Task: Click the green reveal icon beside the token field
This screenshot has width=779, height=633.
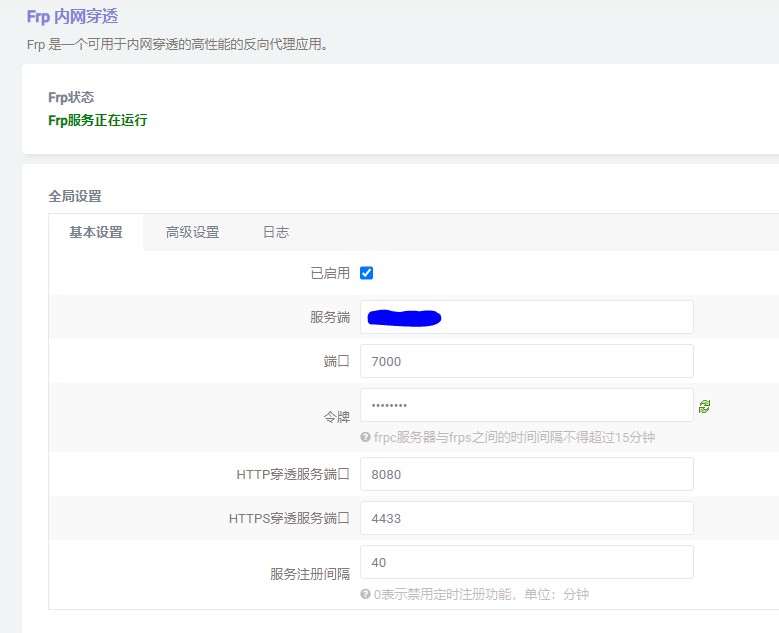Action: click(705, 406)
